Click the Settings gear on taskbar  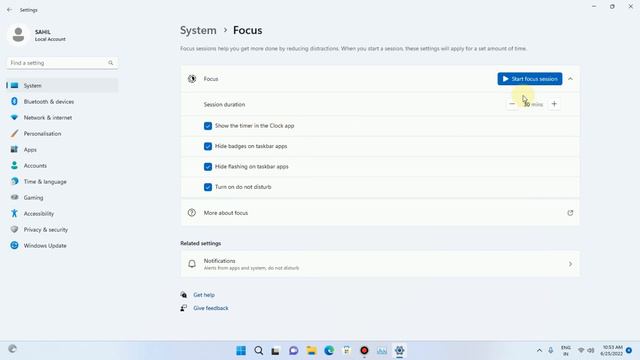pos(400,351)
